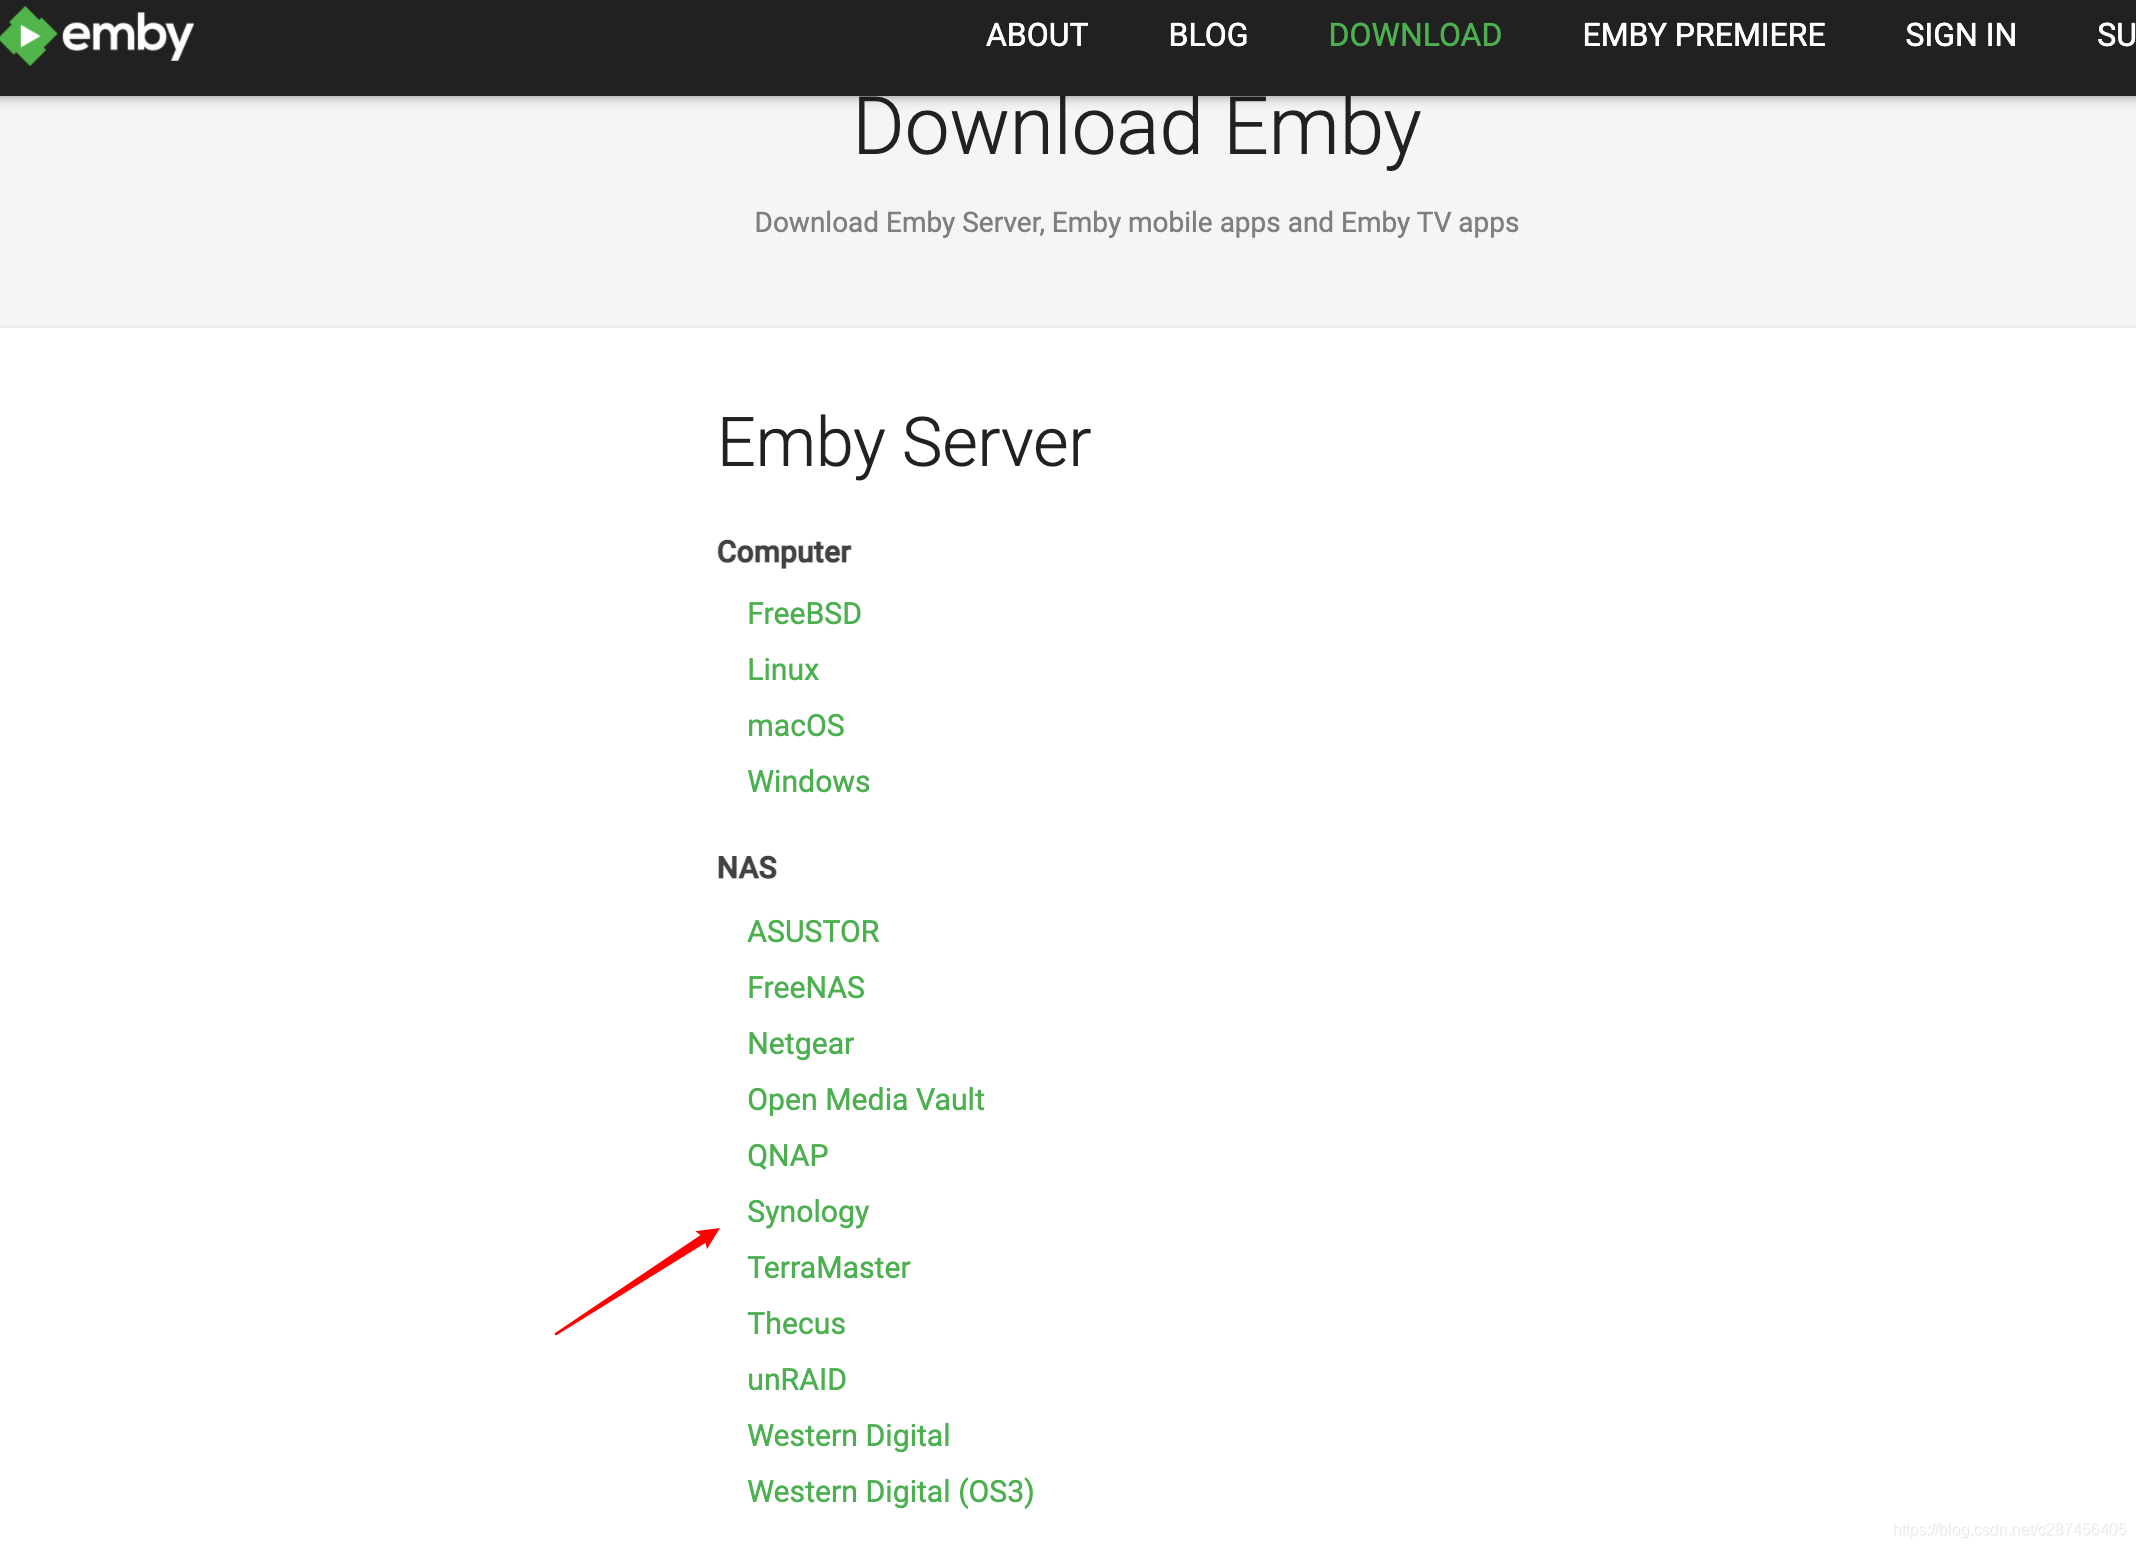The image size is (2136, 1548).
Task: Go to the BLOG page
Action: (1207, 36)
